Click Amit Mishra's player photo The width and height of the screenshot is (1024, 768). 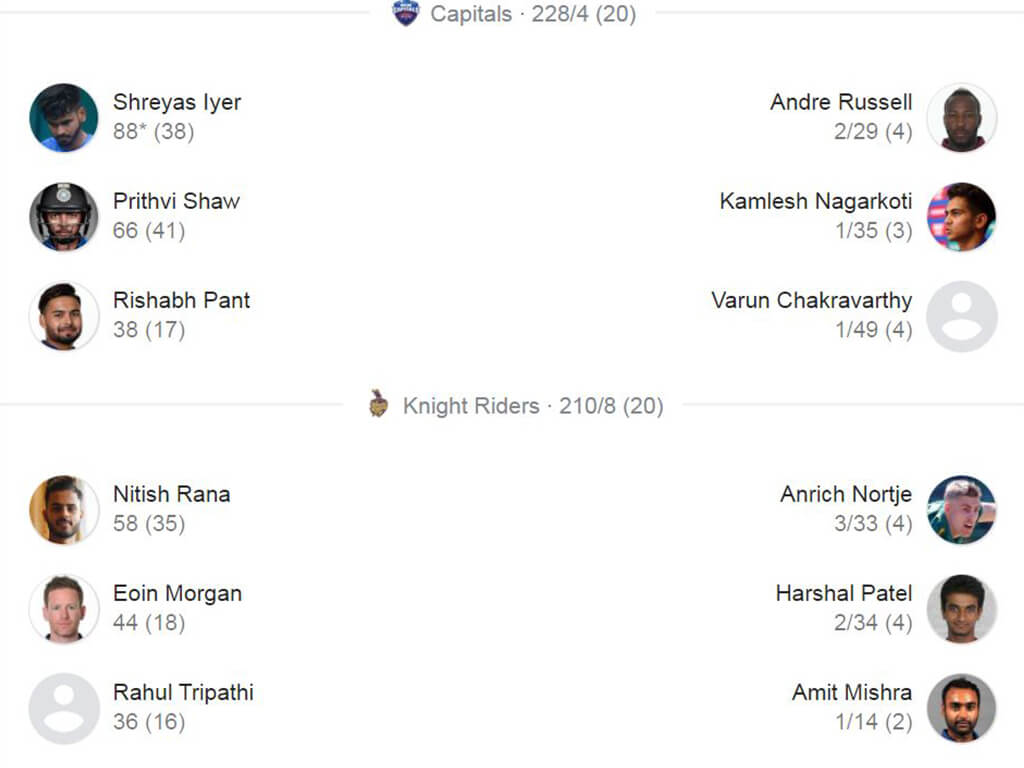961,709
